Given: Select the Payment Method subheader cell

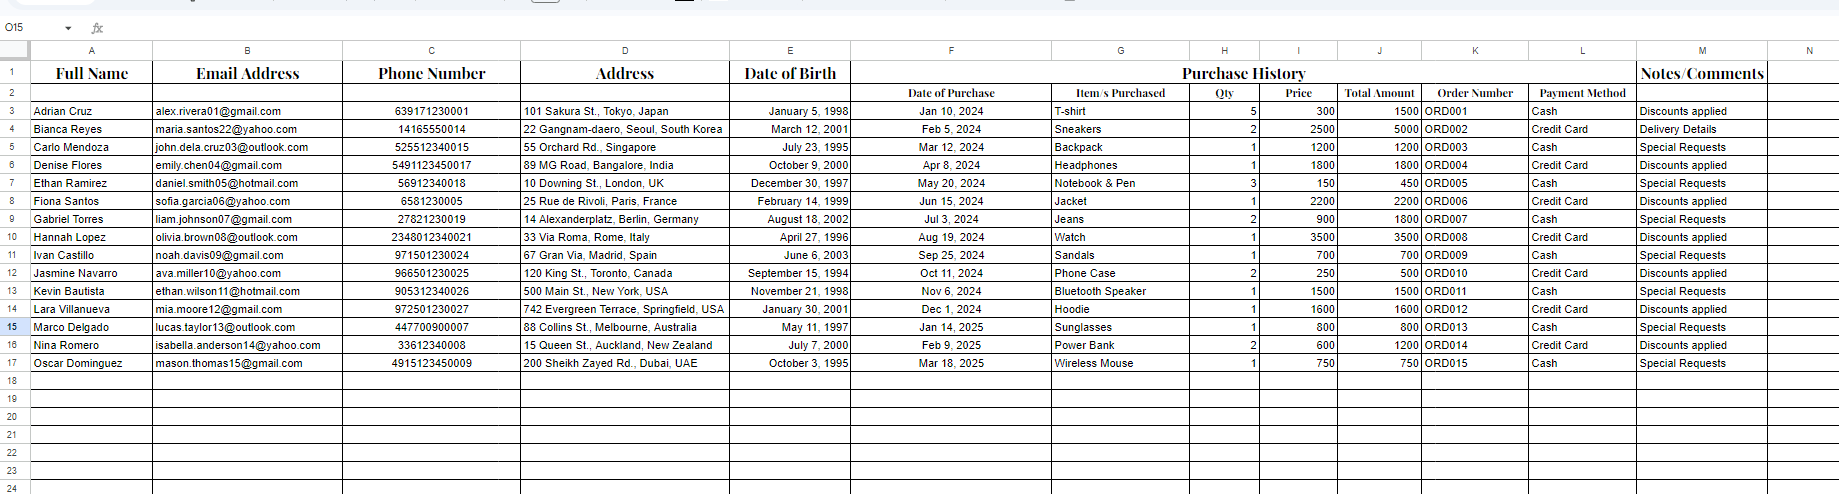Looking at the screenshot, I should click(x=1582, y=93).
